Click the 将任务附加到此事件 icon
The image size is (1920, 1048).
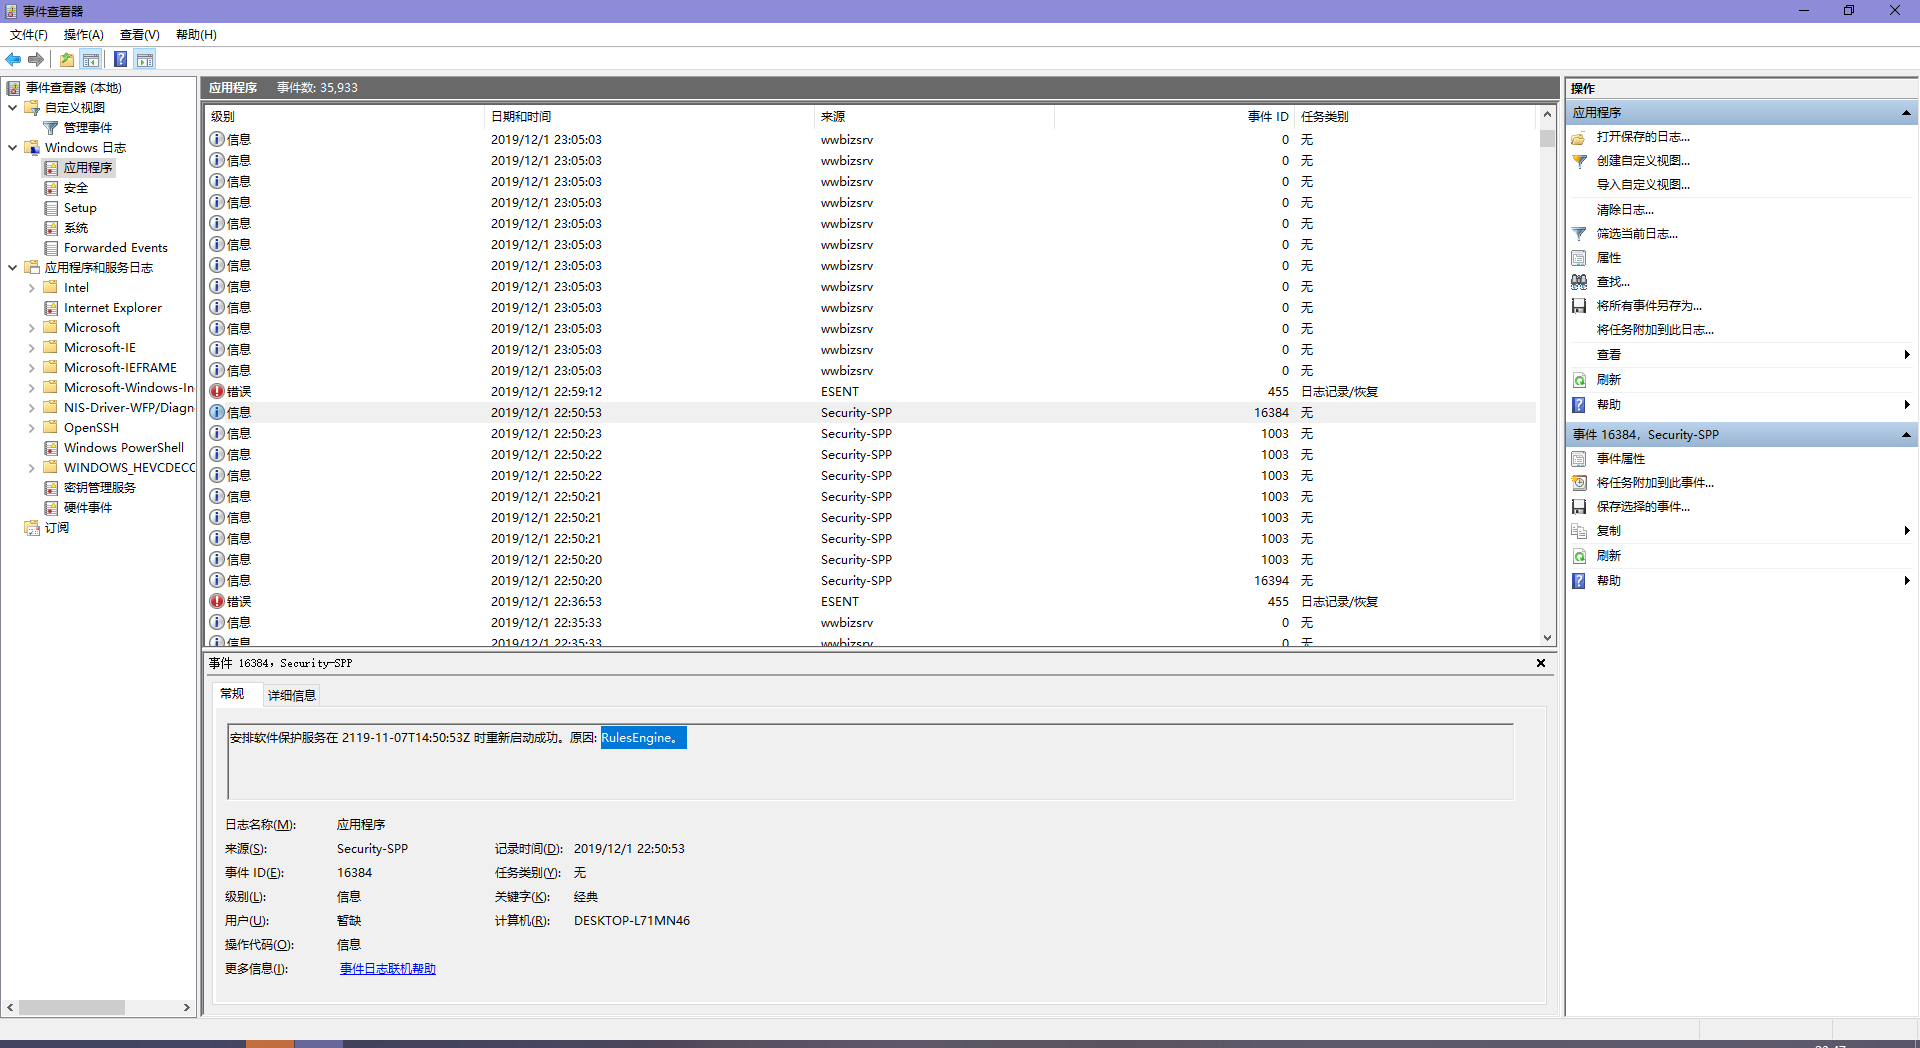click(1579, 483)
